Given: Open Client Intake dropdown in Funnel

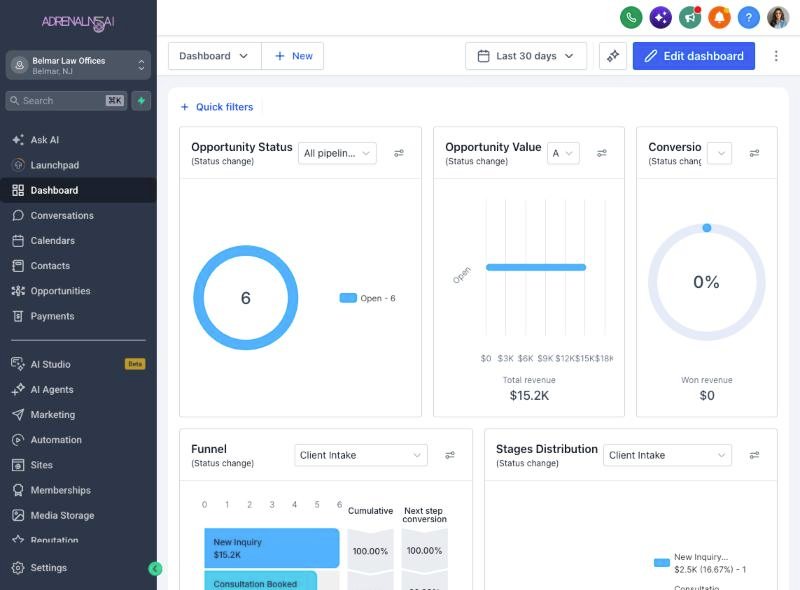Looking at the screenshot, I should (361, 455).
